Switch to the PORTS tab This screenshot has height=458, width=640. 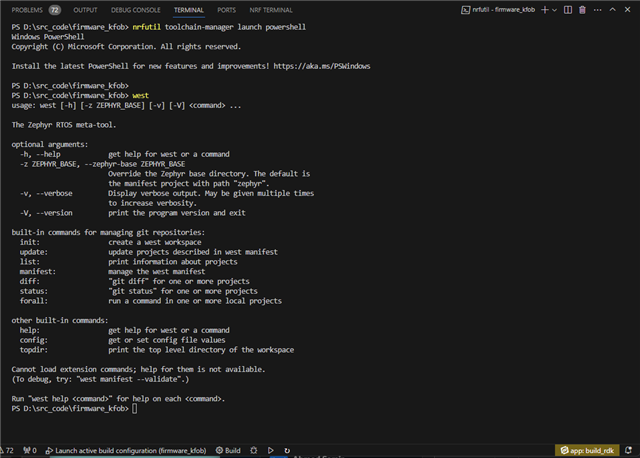(x=225, y=10)
